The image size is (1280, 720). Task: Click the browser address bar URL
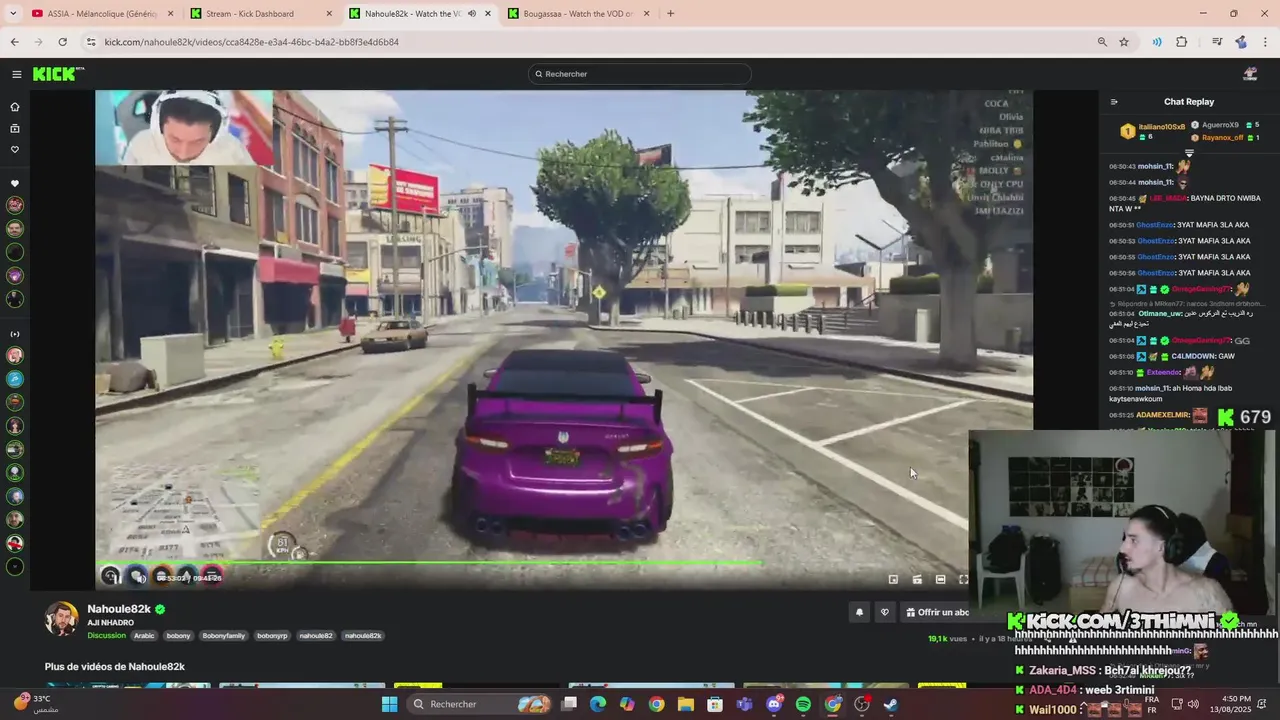[x=251, y=42]
